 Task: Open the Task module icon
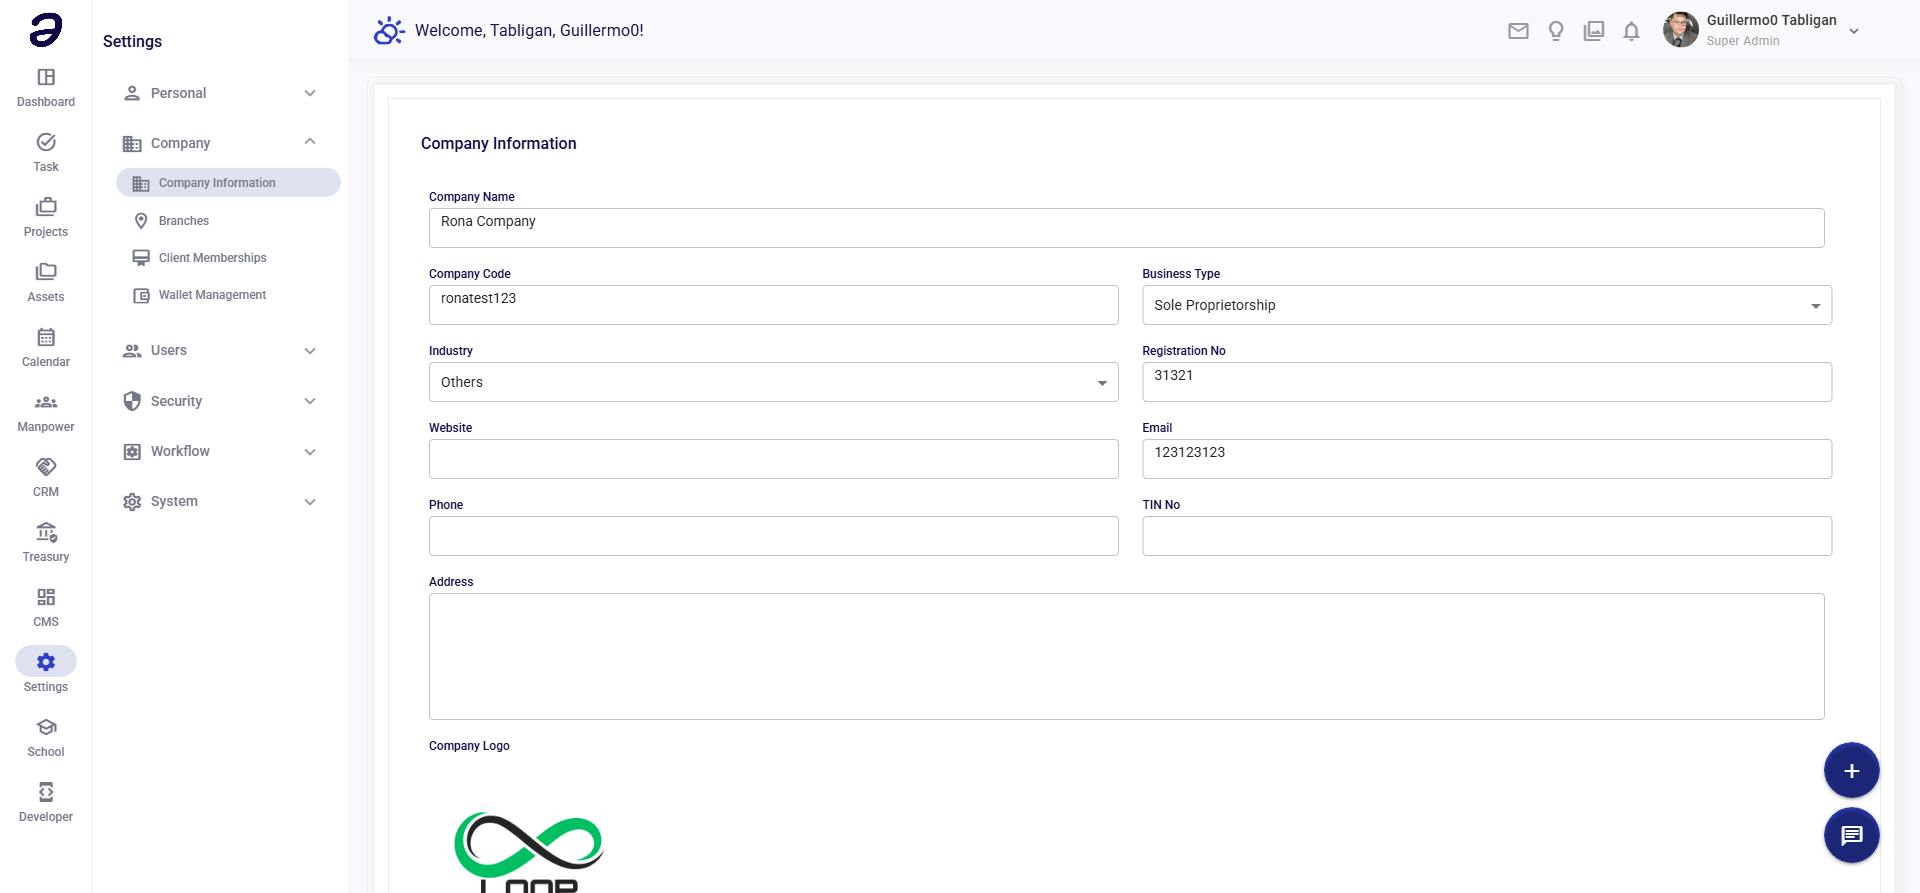(x=46, y=142)
